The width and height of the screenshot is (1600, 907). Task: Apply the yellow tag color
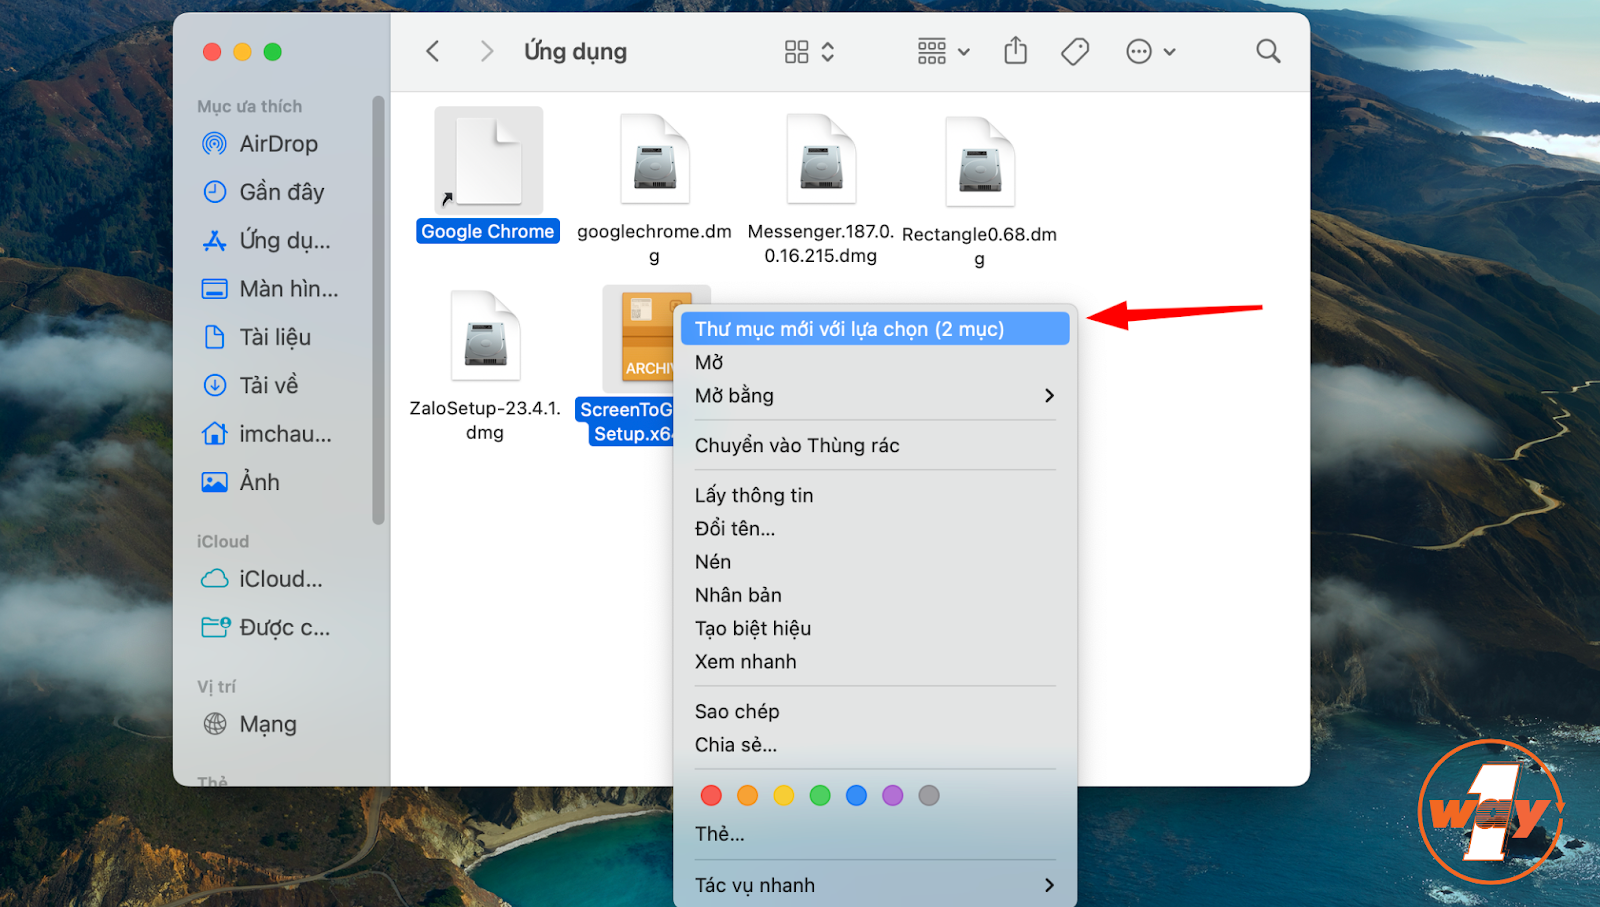tap(784, 795)
